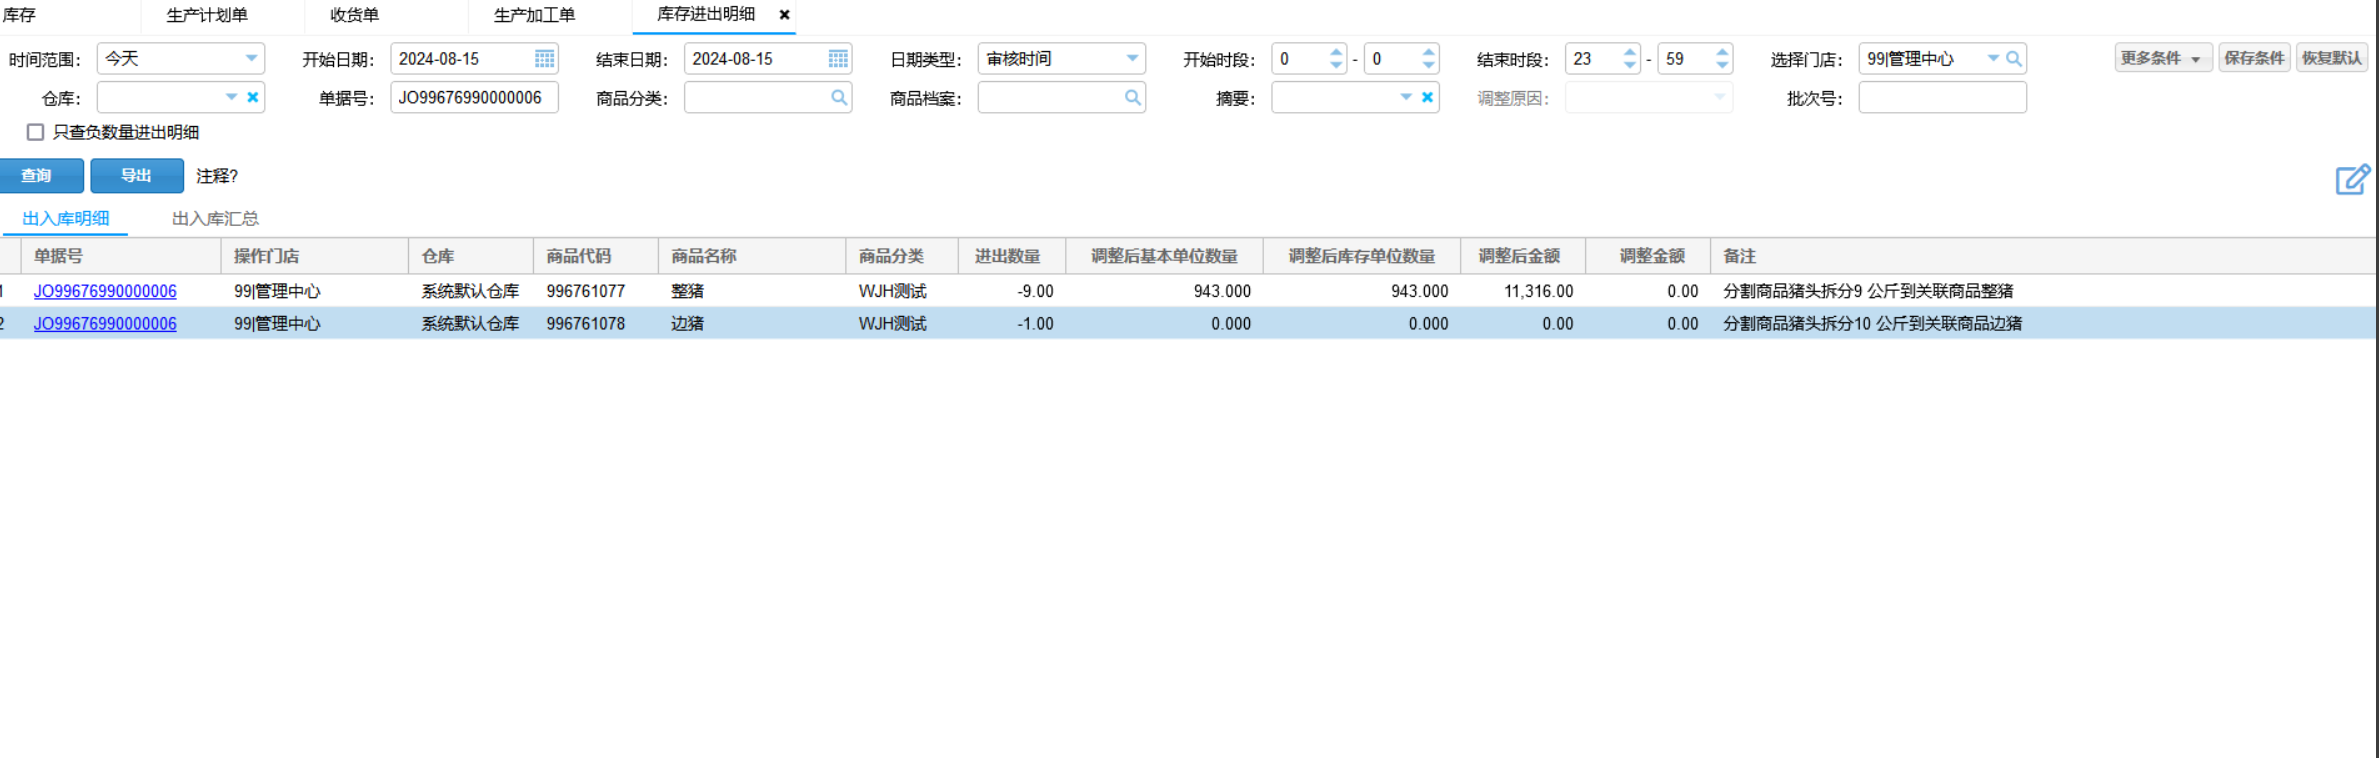This screenshot has width=2379, height=758.
Task: Expand the disabled 调整原因 dropdown
Action: [1719, 98]
